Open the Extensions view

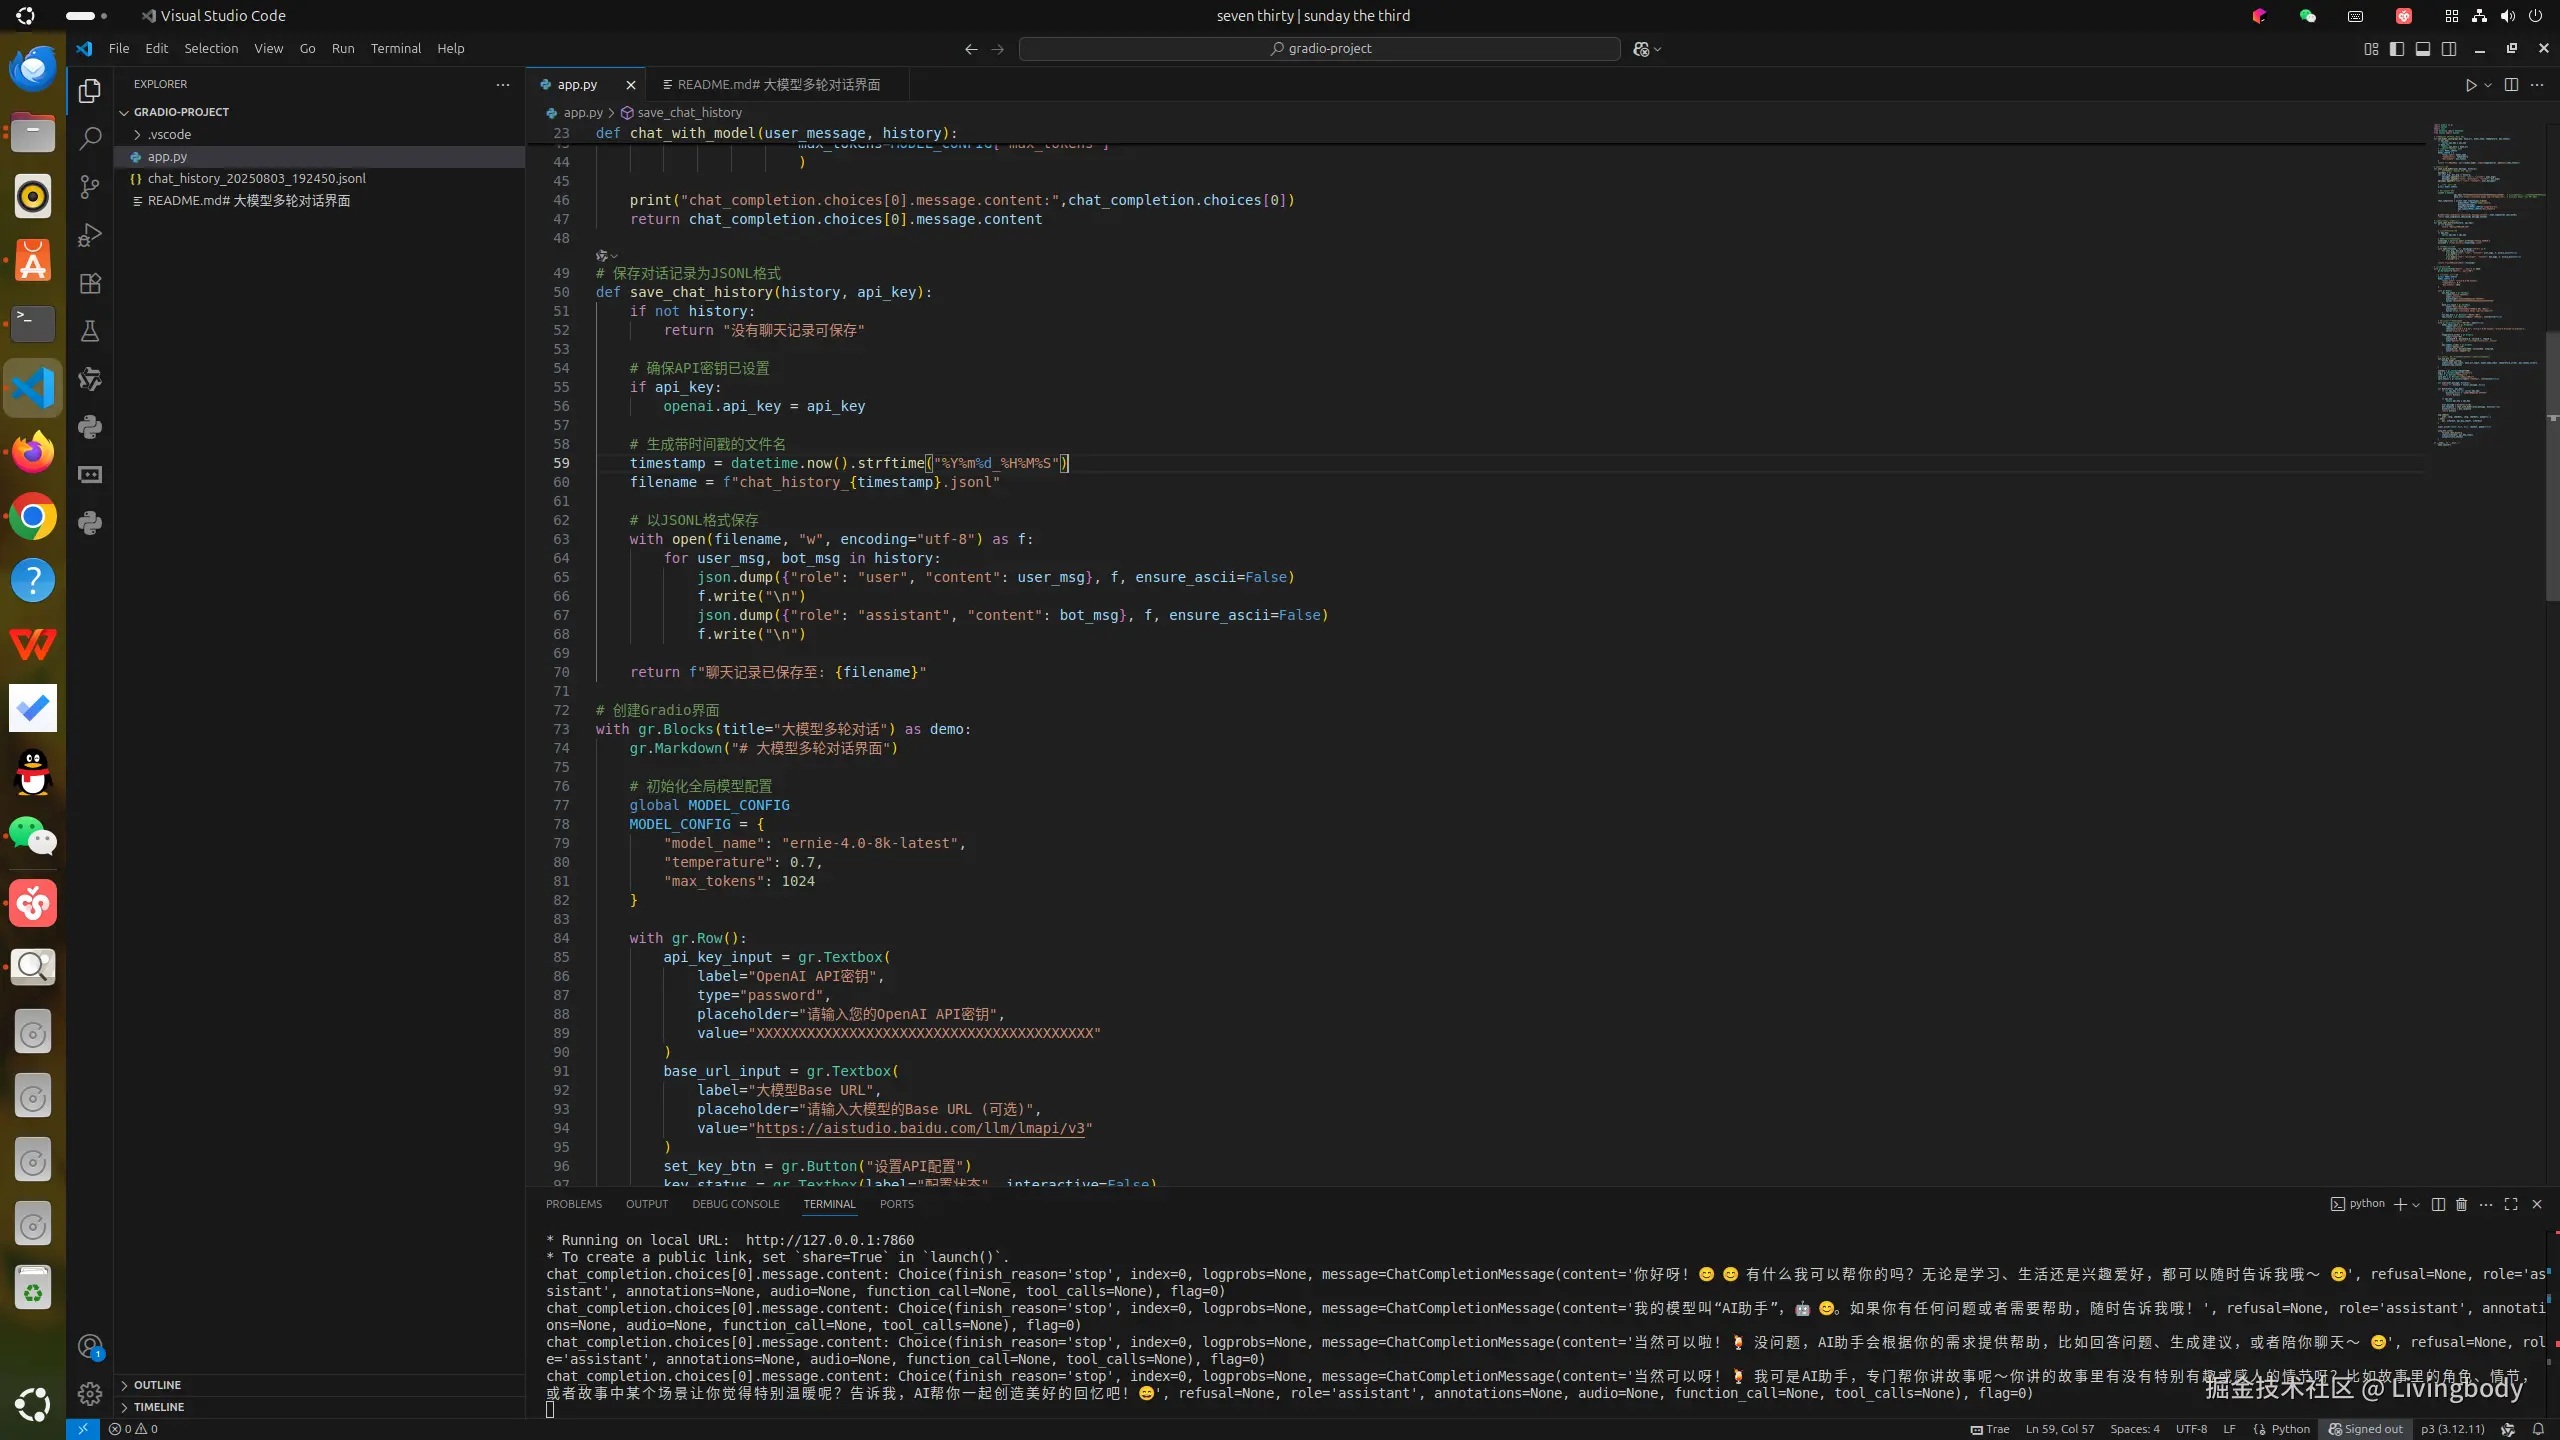90,284
